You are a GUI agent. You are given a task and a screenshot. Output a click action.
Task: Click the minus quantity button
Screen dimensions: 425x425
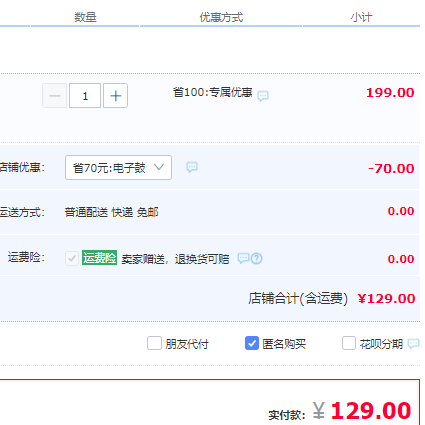tap(55, 96)
